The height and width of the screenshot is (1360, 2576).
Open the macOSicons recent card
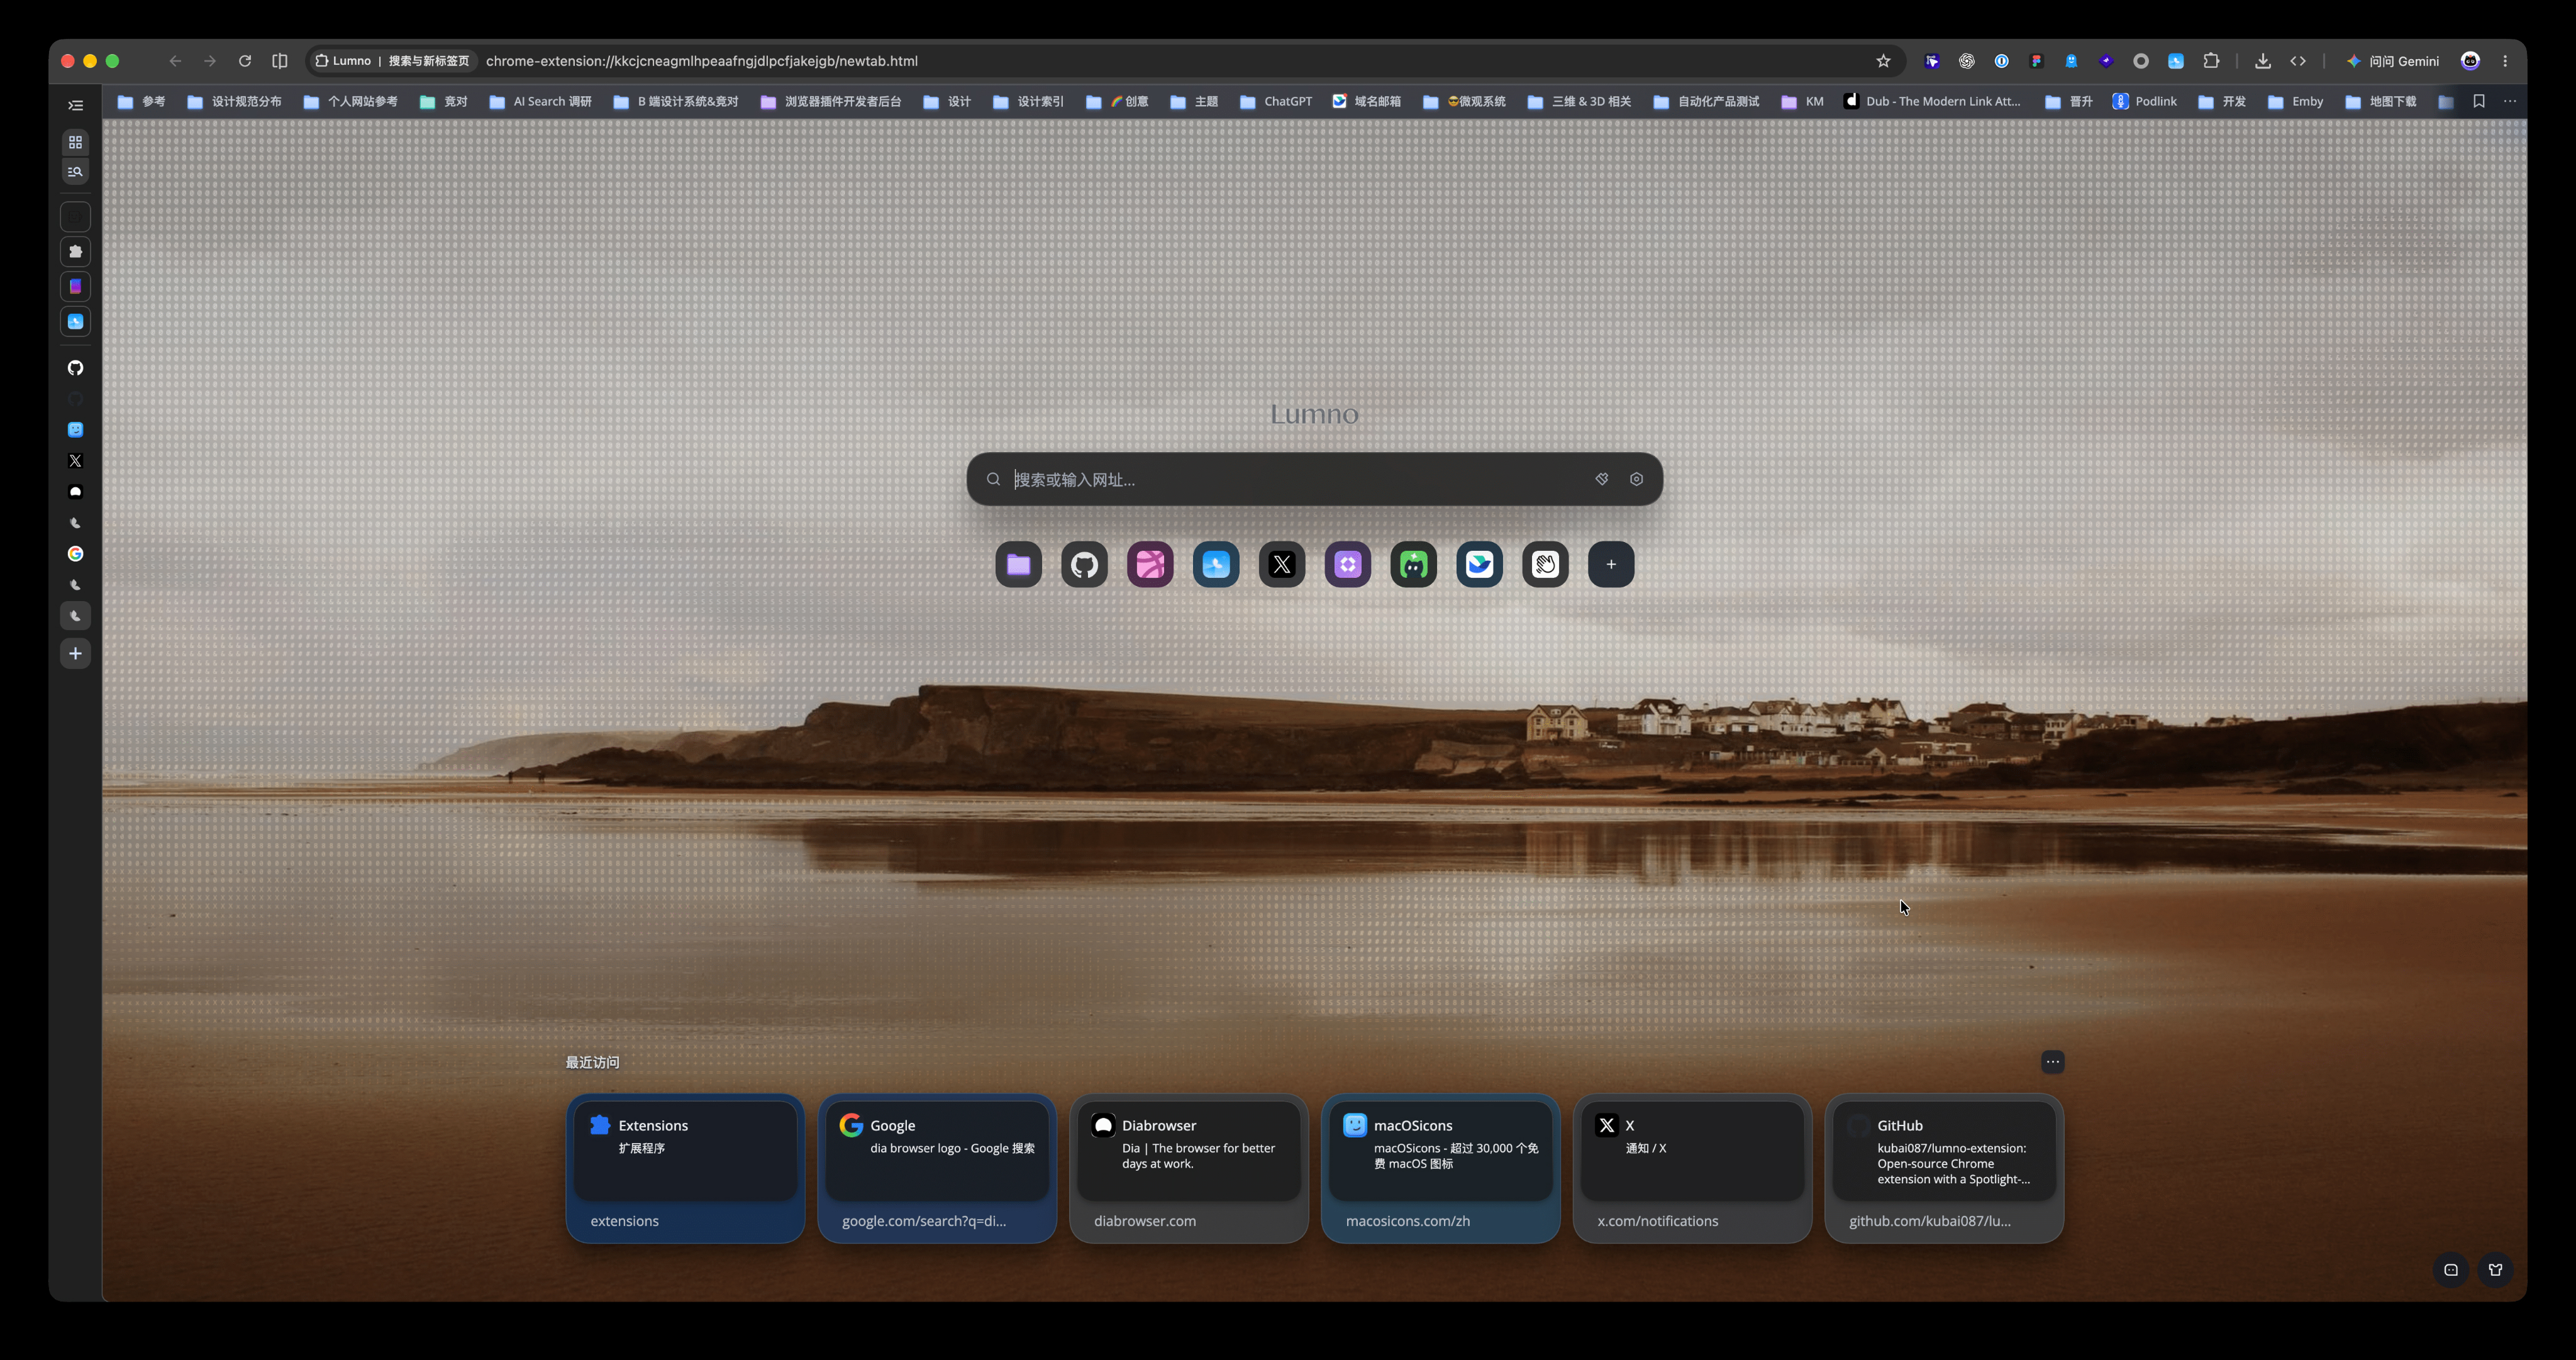1441,1168
